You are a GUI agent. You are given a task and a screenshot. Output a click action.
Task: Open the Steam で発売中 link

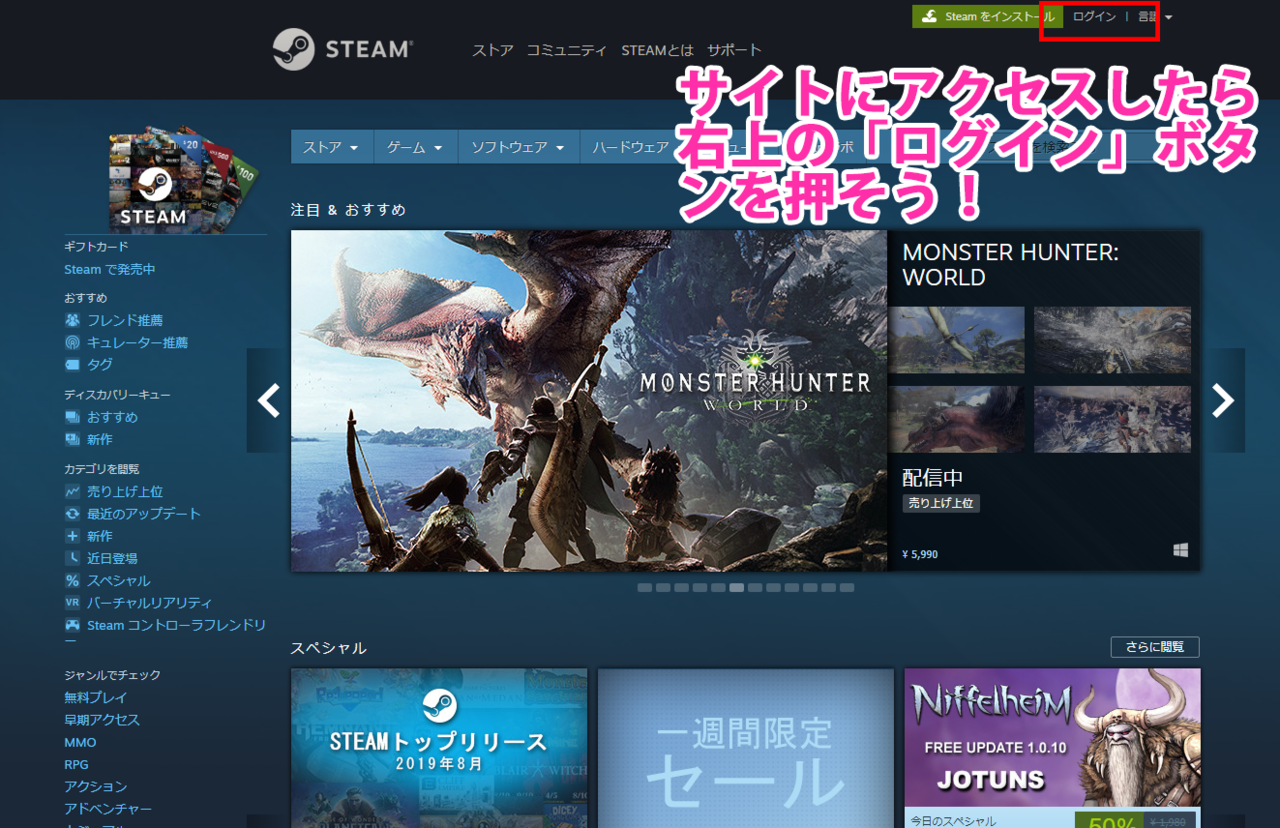tap(110, 269)
